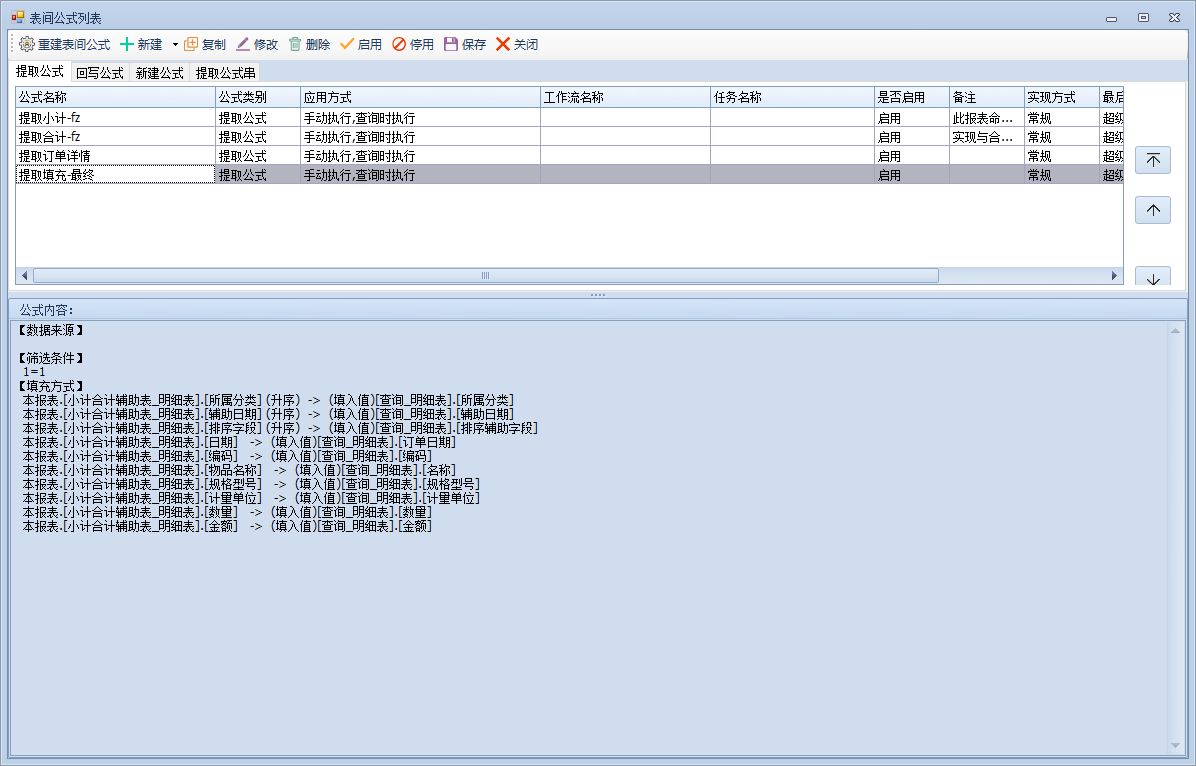Screen dimensions: 1196x766
Task: Select the 提取公式串 tab
Action: 225,73
